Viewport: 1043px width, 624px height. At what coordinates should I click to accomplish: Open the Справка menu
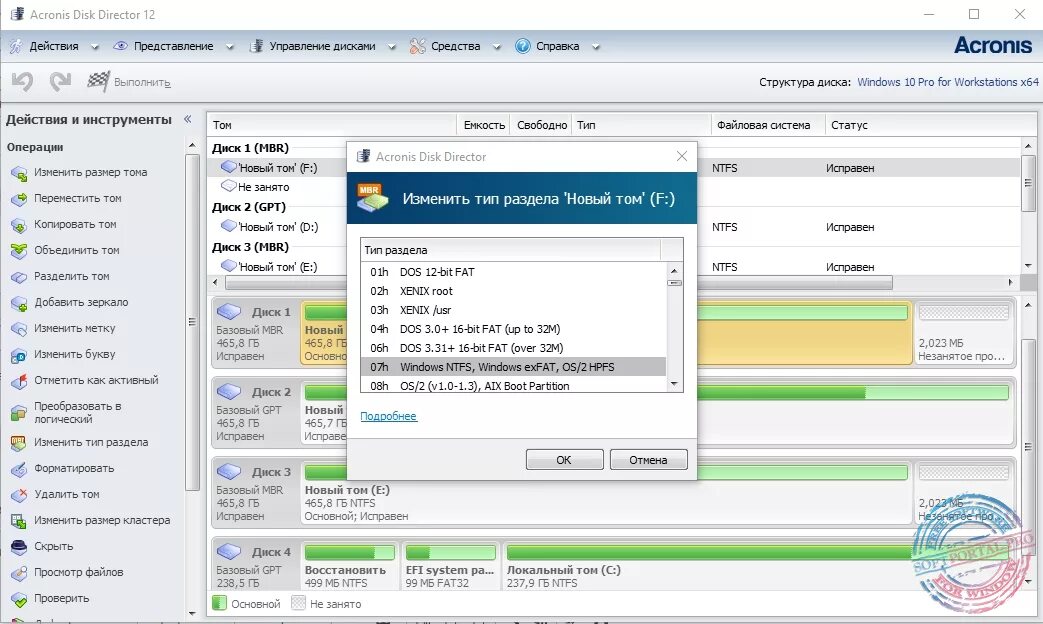coord(557,47)
